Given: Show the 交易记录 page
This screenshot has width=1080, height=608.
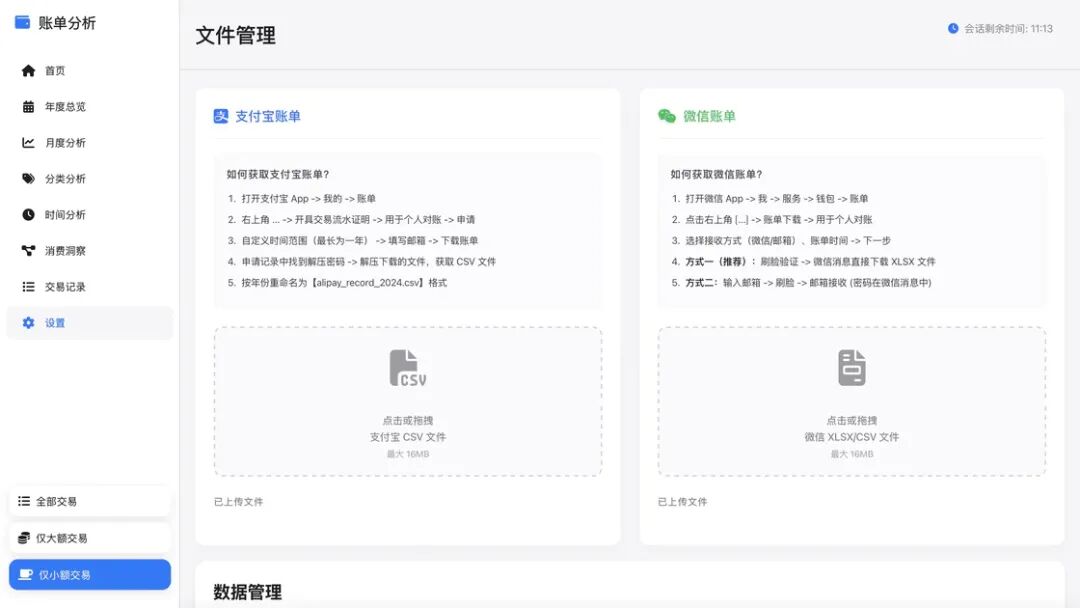Looking at the screenshot, I should pyautogui.click(x=90, y=287).
